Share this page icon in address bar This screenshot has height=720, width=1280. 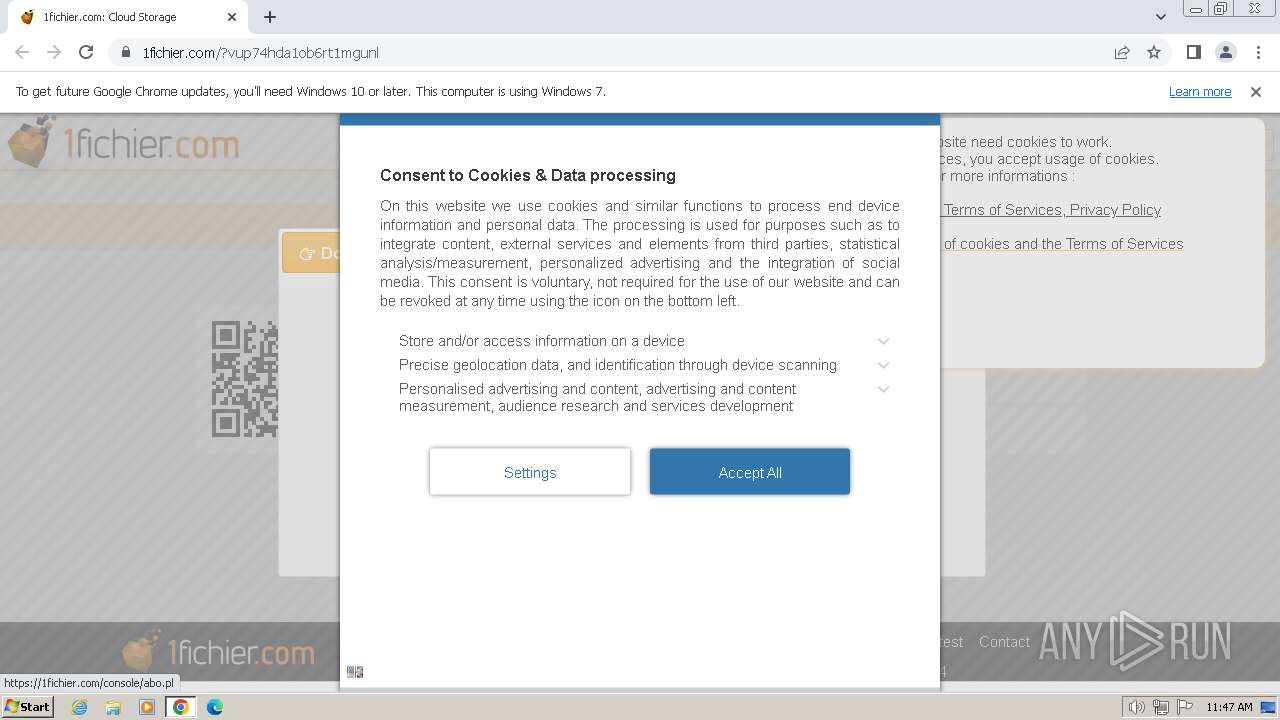(x=1122, y=53)
